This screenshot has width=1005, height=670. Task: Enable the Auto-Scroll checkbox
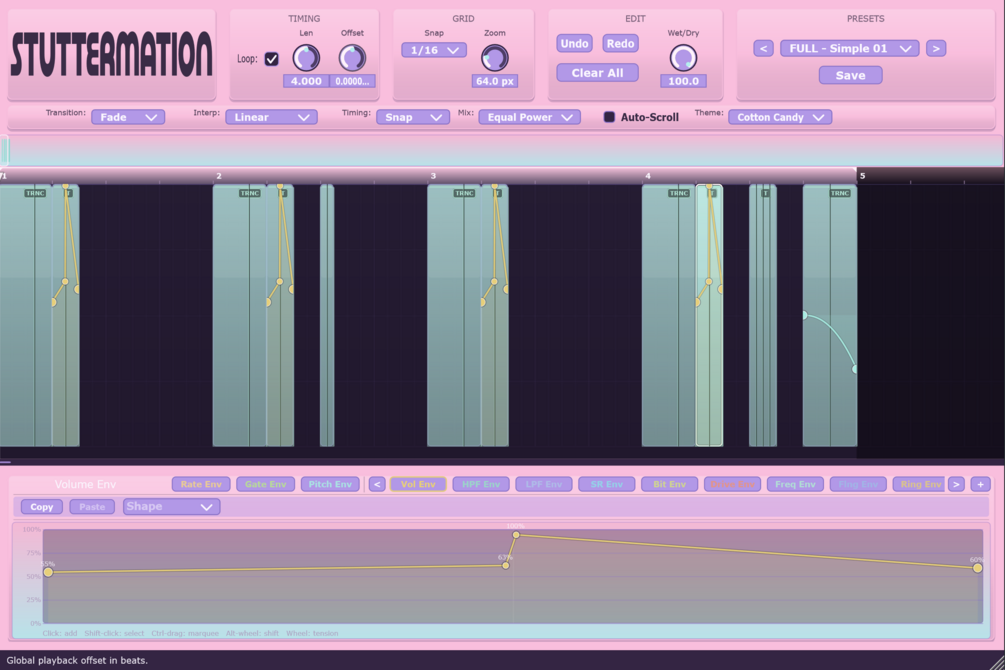pos(609,117)
